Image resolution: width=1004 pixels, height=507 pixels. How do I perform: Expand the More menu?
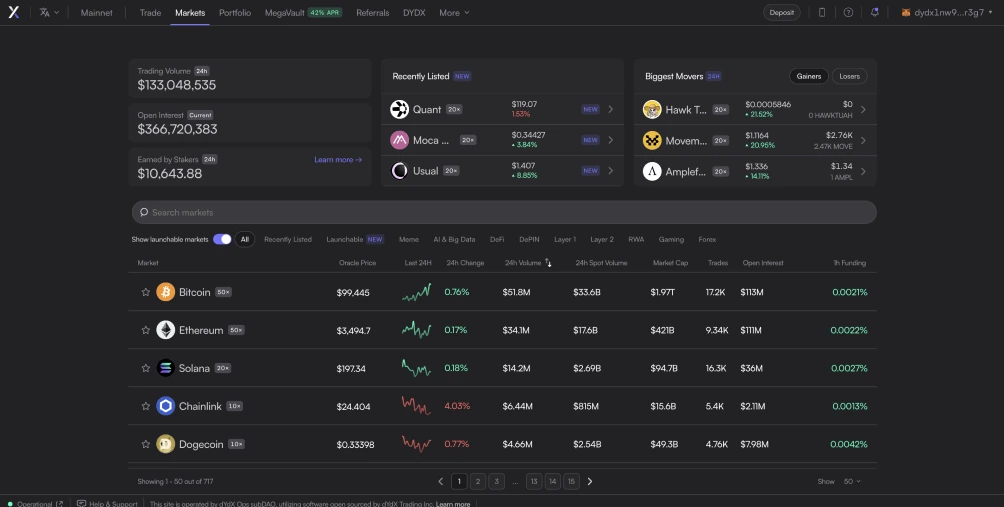[455, 12]
